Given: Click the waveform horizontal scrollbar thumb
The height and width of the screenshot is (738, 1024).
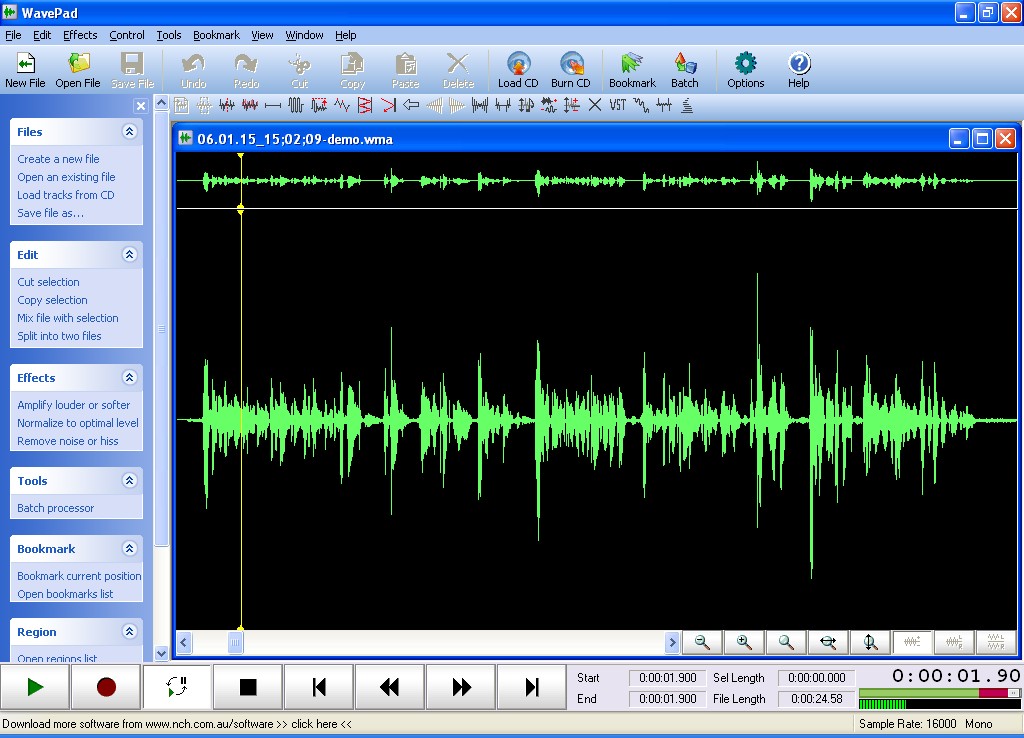Looking at the screenshot, I should [235, 643].
